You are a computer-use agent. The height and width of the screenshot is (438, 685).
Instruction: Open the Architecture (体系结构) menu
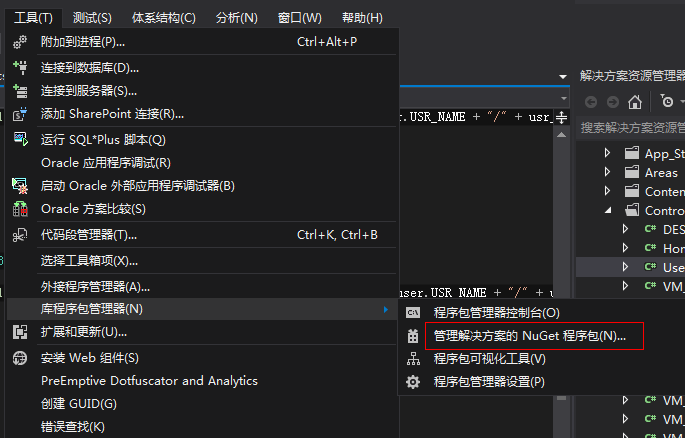(x=164, y=18)
